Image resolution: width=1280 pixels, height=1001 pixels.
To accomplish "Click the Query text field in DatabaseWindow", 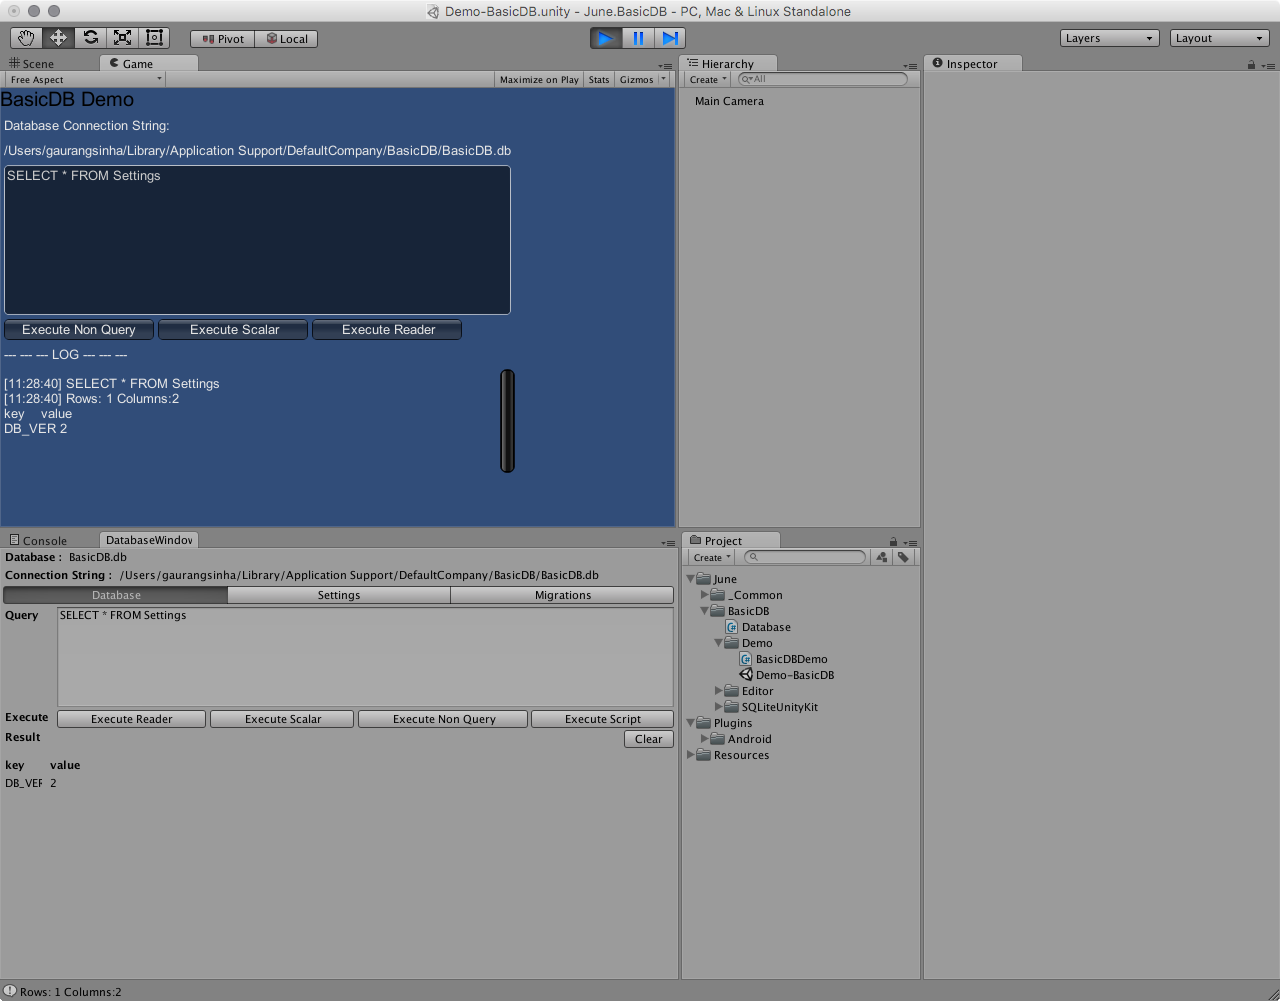I will pos(366,657).
